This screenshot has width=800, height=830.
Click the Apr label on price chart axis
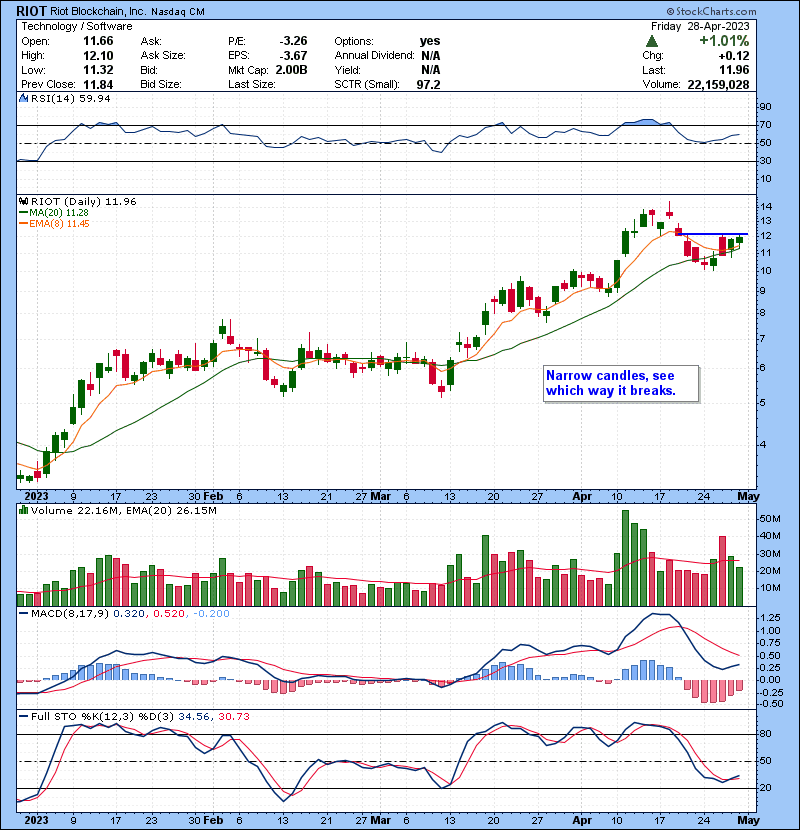pos(582,497)
